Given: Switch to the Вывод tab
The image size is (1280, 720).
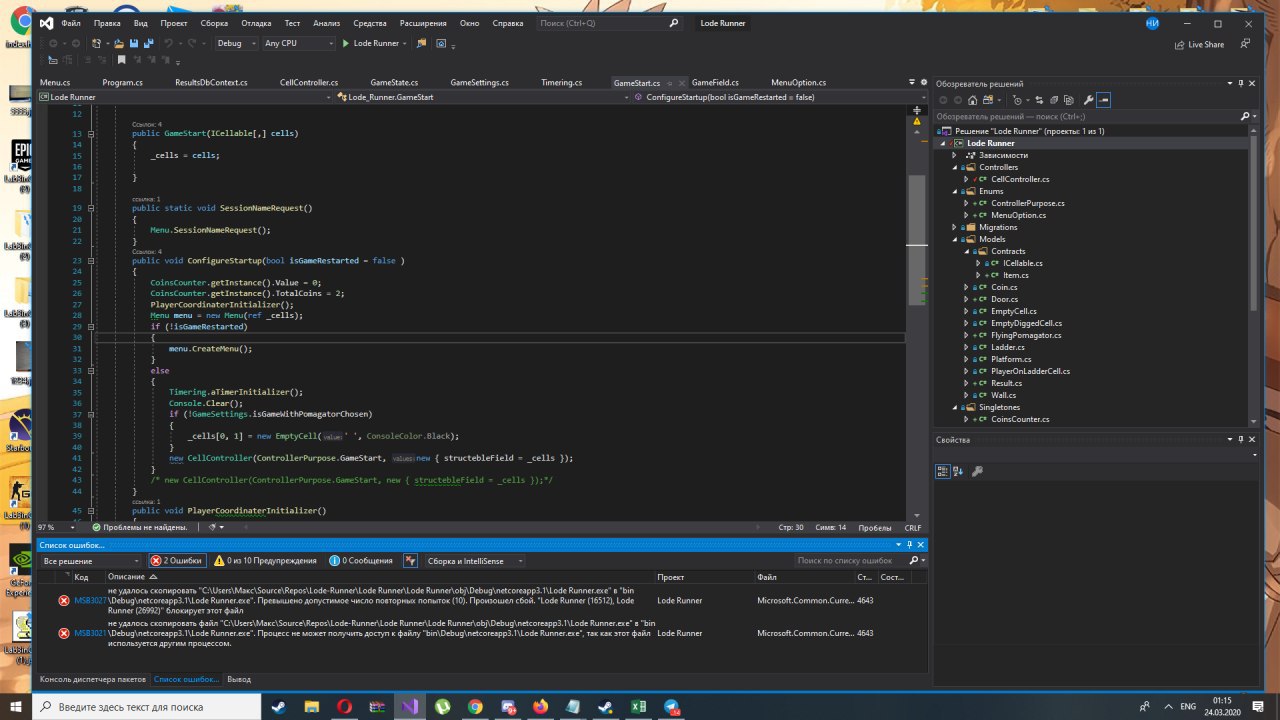Looking at the screenshot, I should pos(239,679).
